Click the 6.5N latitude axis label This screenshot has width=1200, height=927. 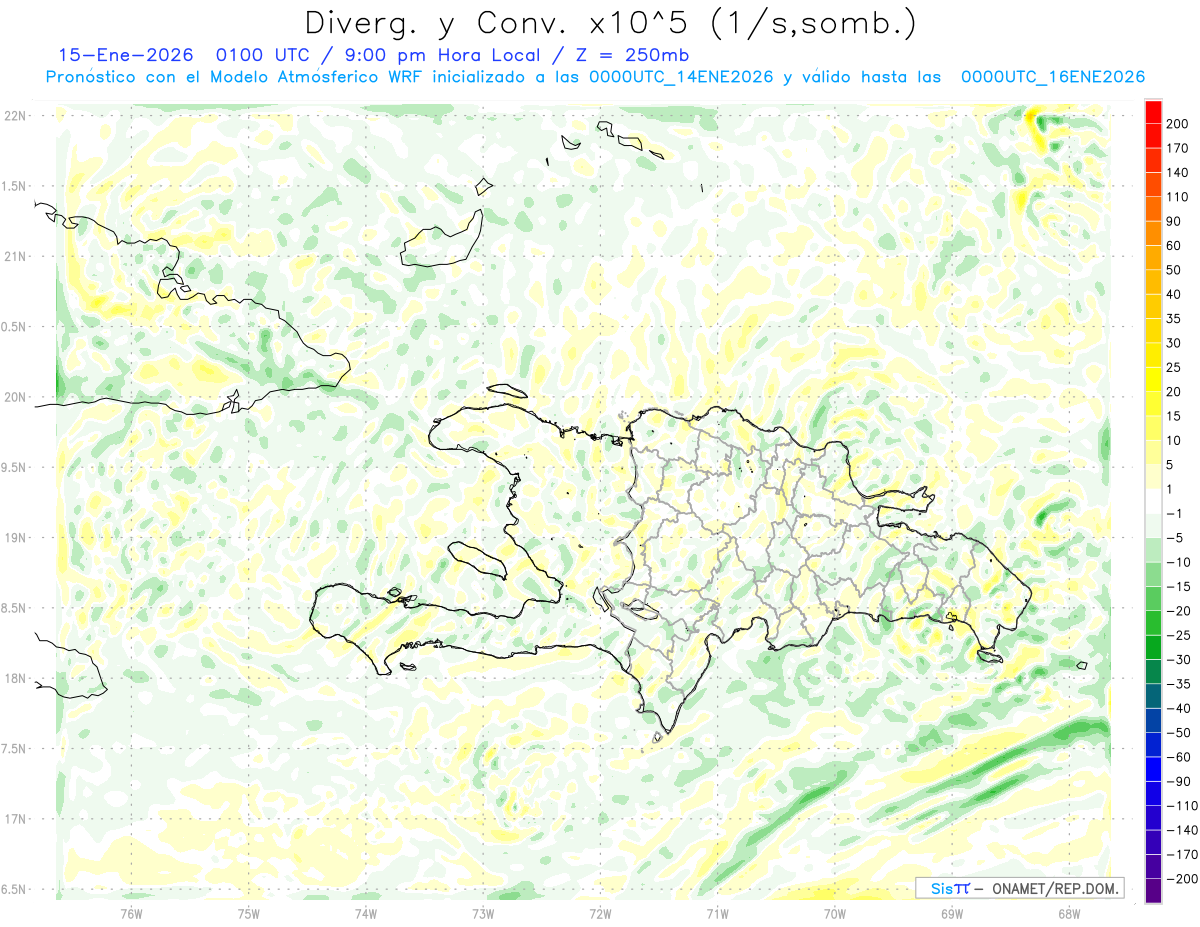pos(15,889)
